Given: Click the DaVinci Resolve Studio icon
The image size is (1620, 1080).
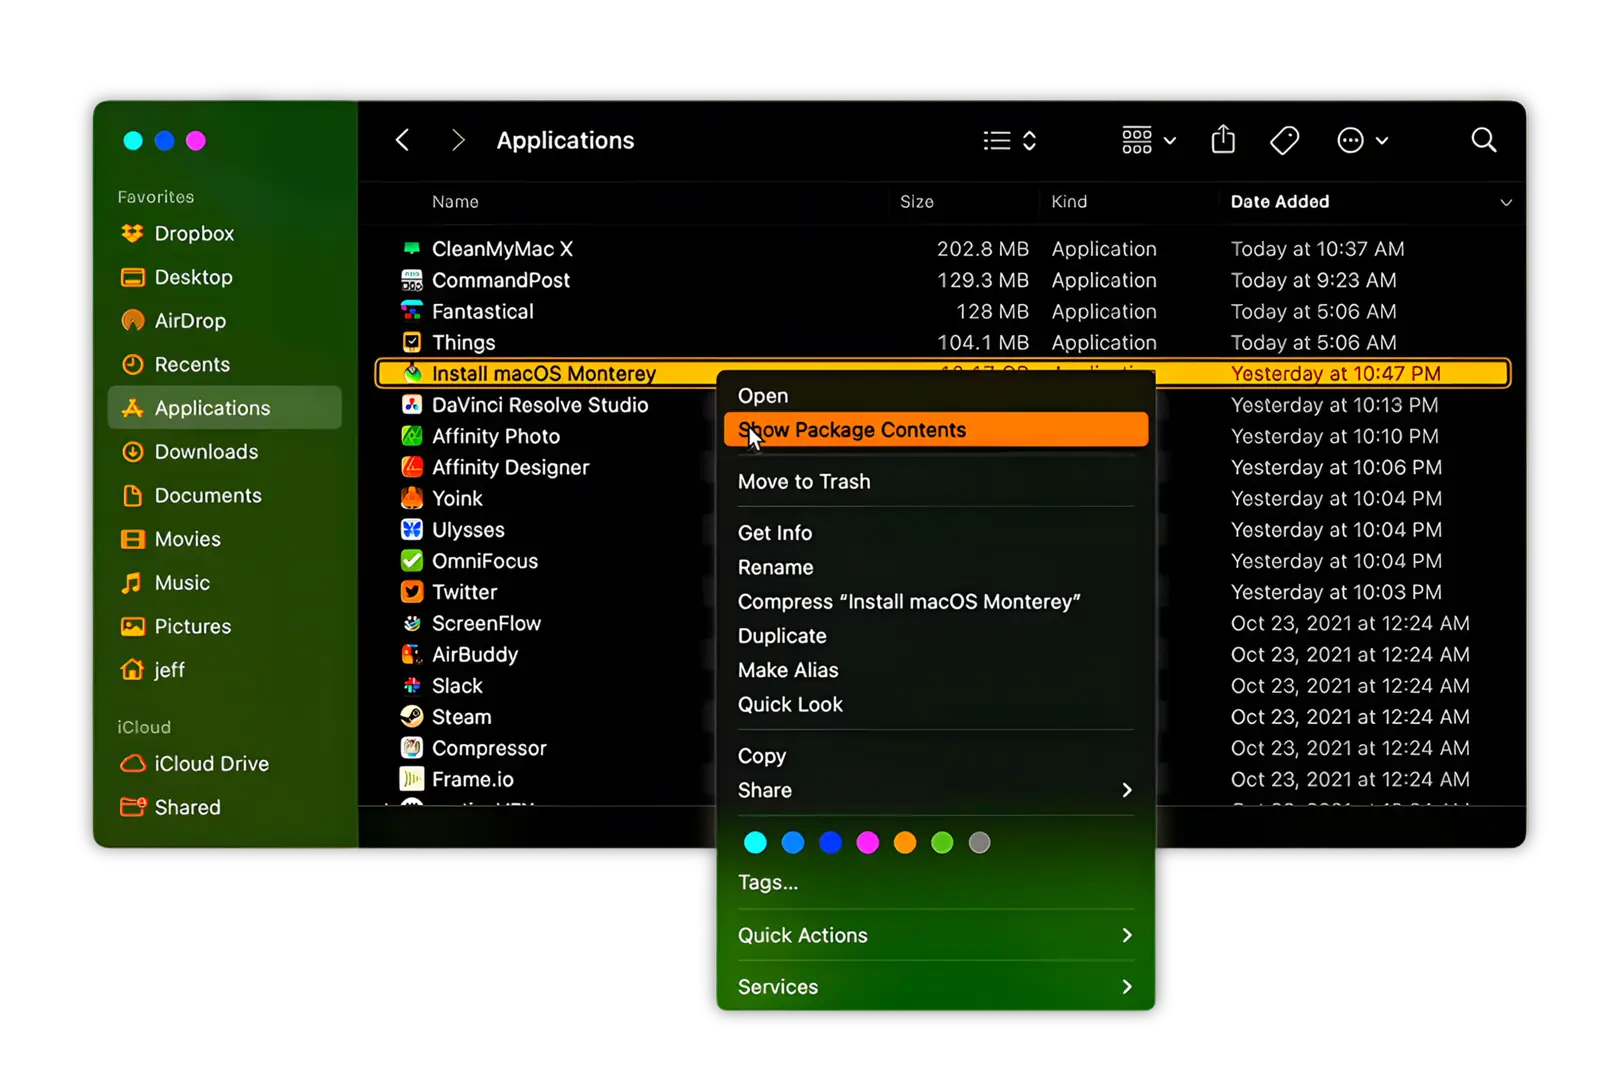Looking at the screenshot, I should 411,405.
